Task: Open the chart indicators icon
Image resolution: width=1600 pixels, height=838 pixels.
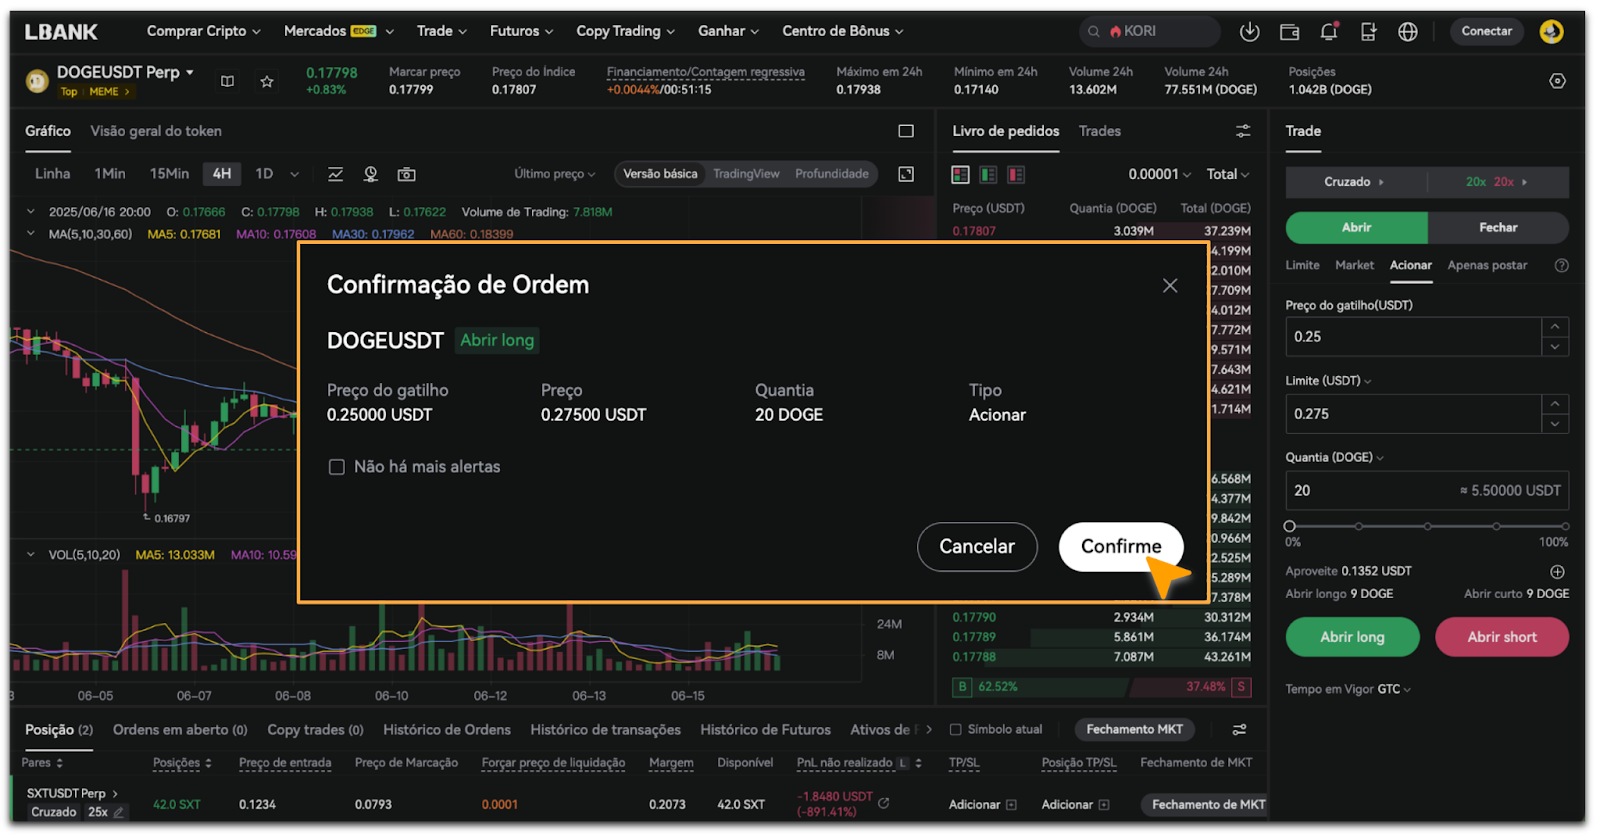Action: point(336,174)
